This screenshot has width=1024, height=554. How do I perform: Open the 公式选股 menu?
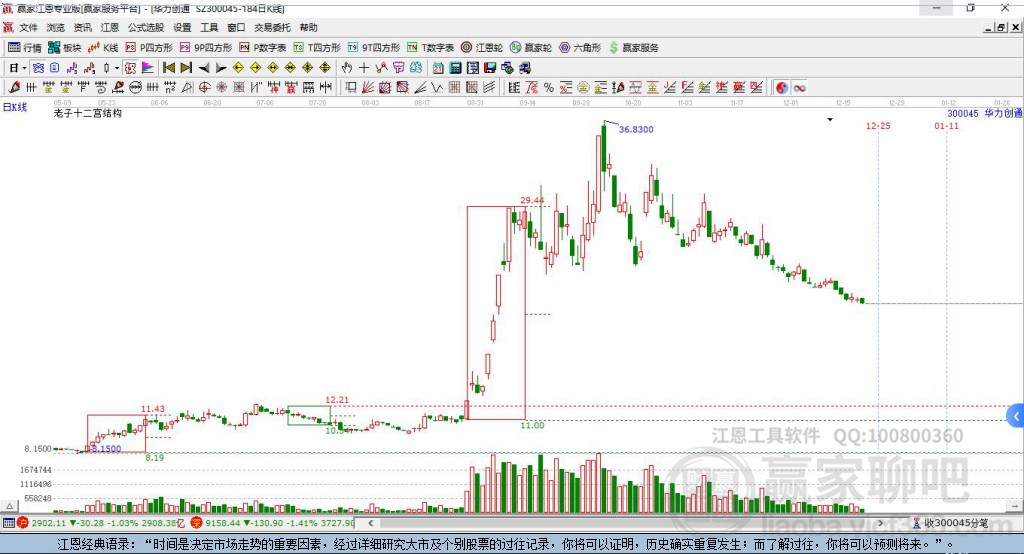coord(146,27)
